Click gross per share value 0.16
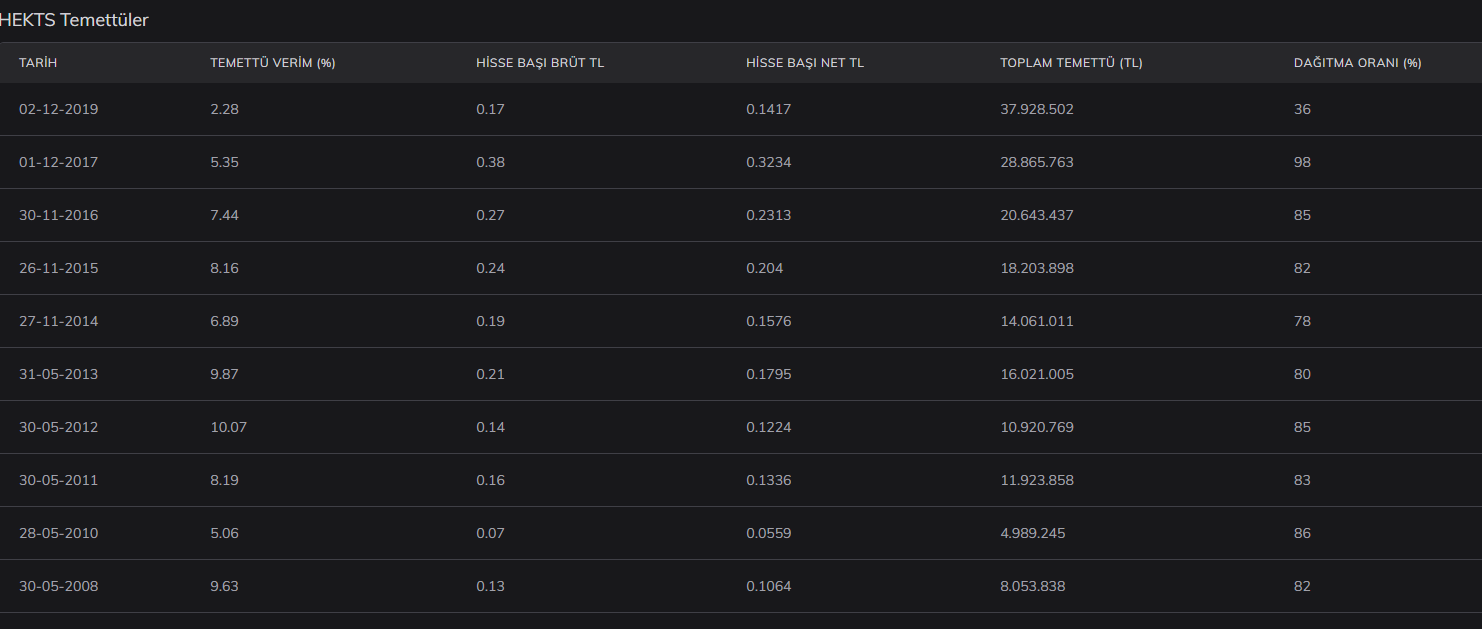Image resolution: width=1482 pixels, height=629 pixels. [490, 480]
